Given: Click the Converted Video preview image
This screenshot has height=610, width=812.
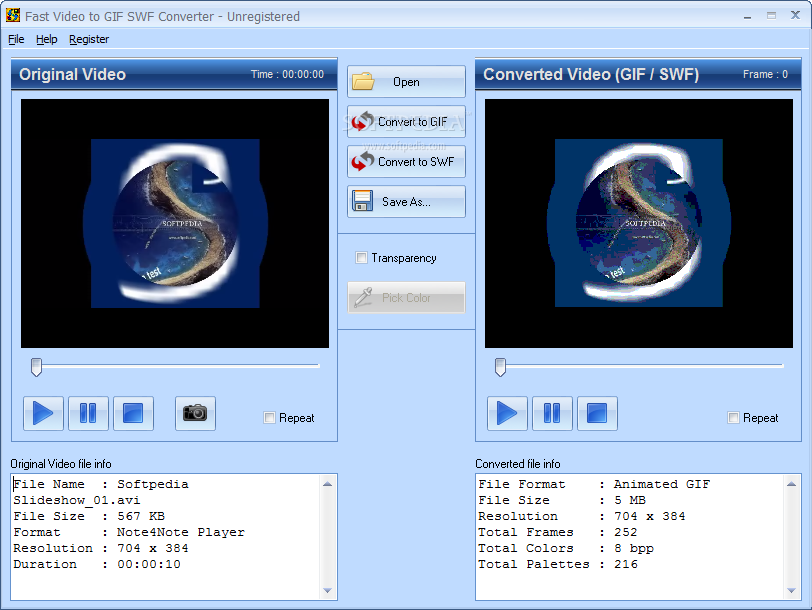Looking at the screenshot, I should coord(639,224).
